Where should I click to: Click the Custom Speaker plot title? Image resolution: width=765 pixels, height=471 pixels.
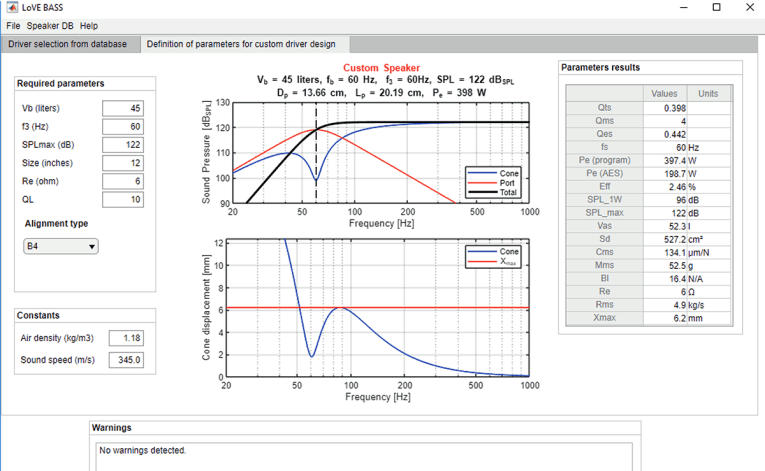click(x=381, y=68)
